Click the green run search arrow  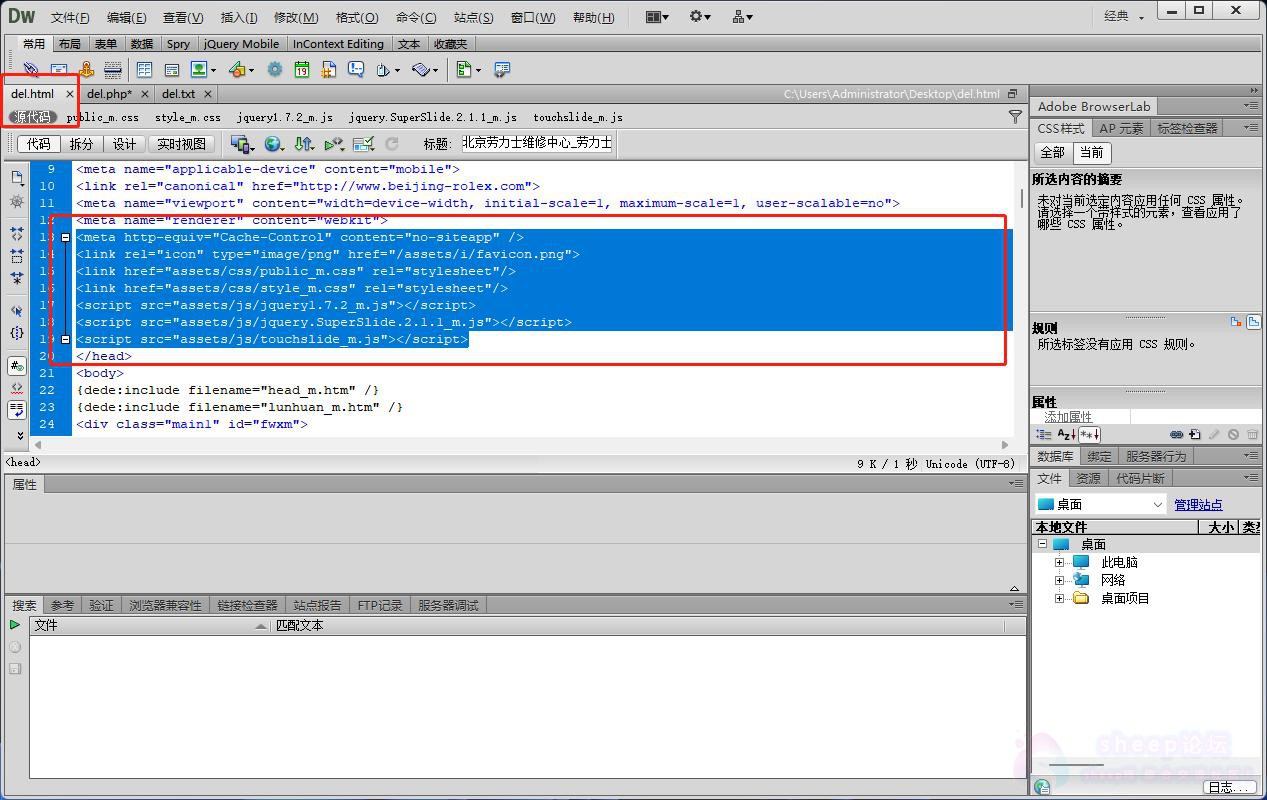click(15, 625)
